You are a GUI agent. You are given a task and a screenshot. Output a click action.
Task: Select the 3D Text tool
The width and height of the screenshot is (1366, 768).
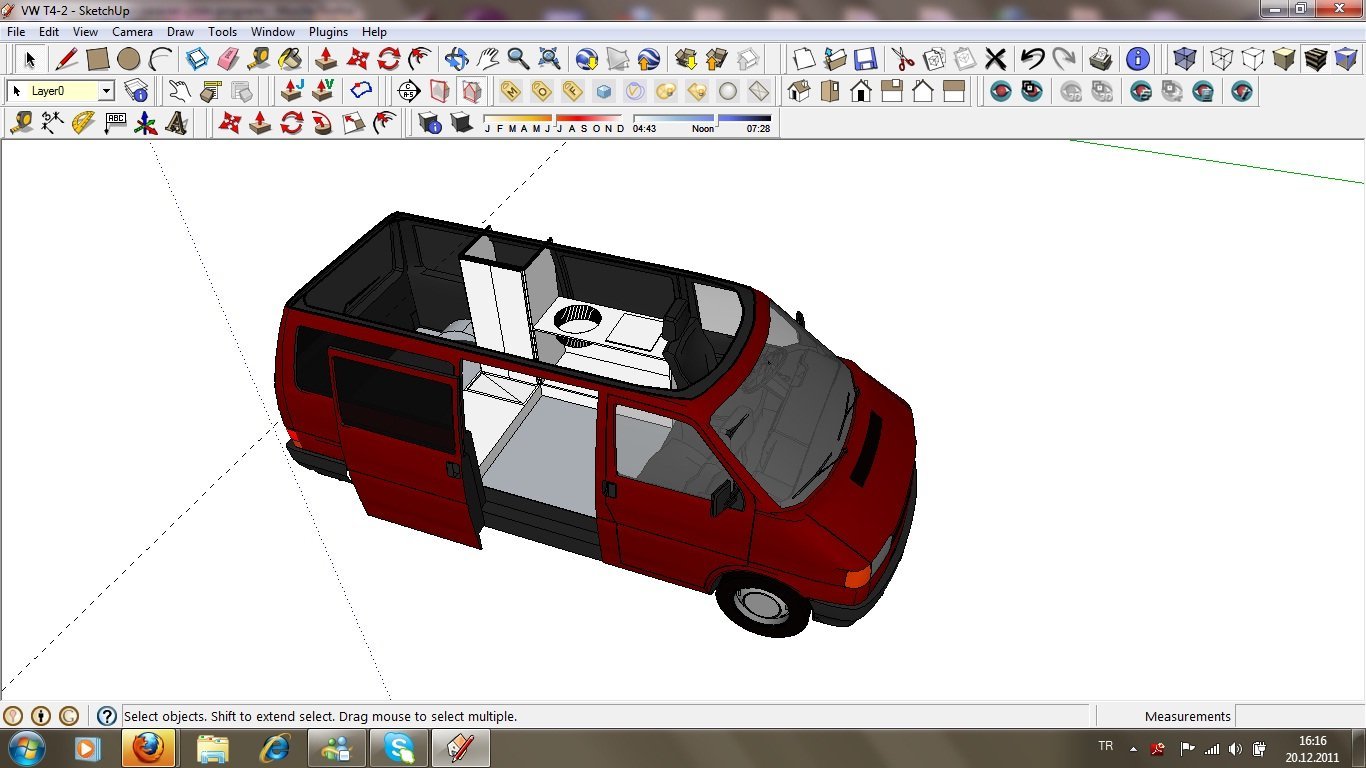177,123
